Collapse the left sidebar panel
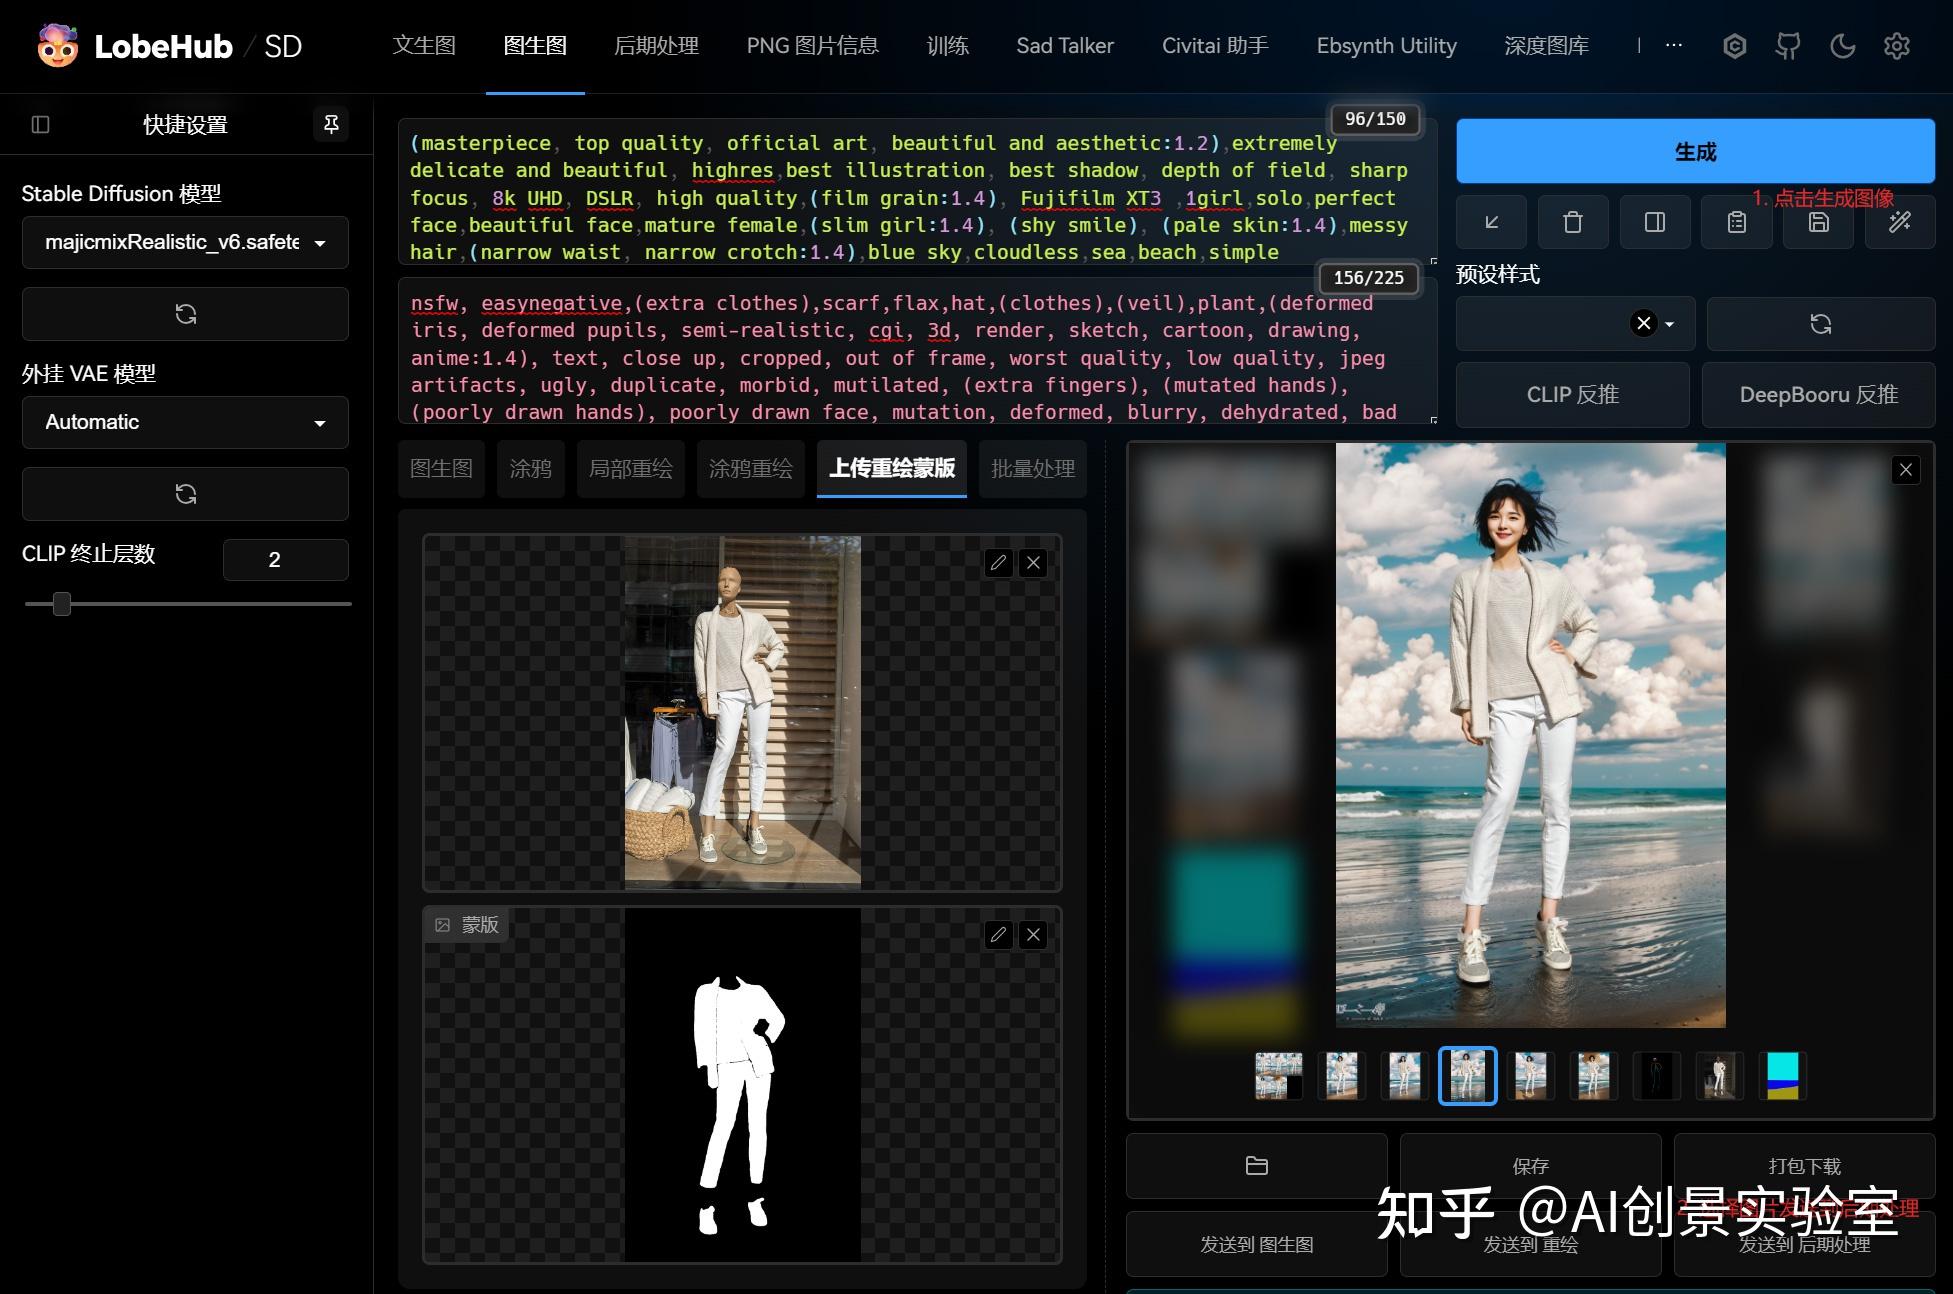1953x1294 pixels. click(x=40, y=124)
